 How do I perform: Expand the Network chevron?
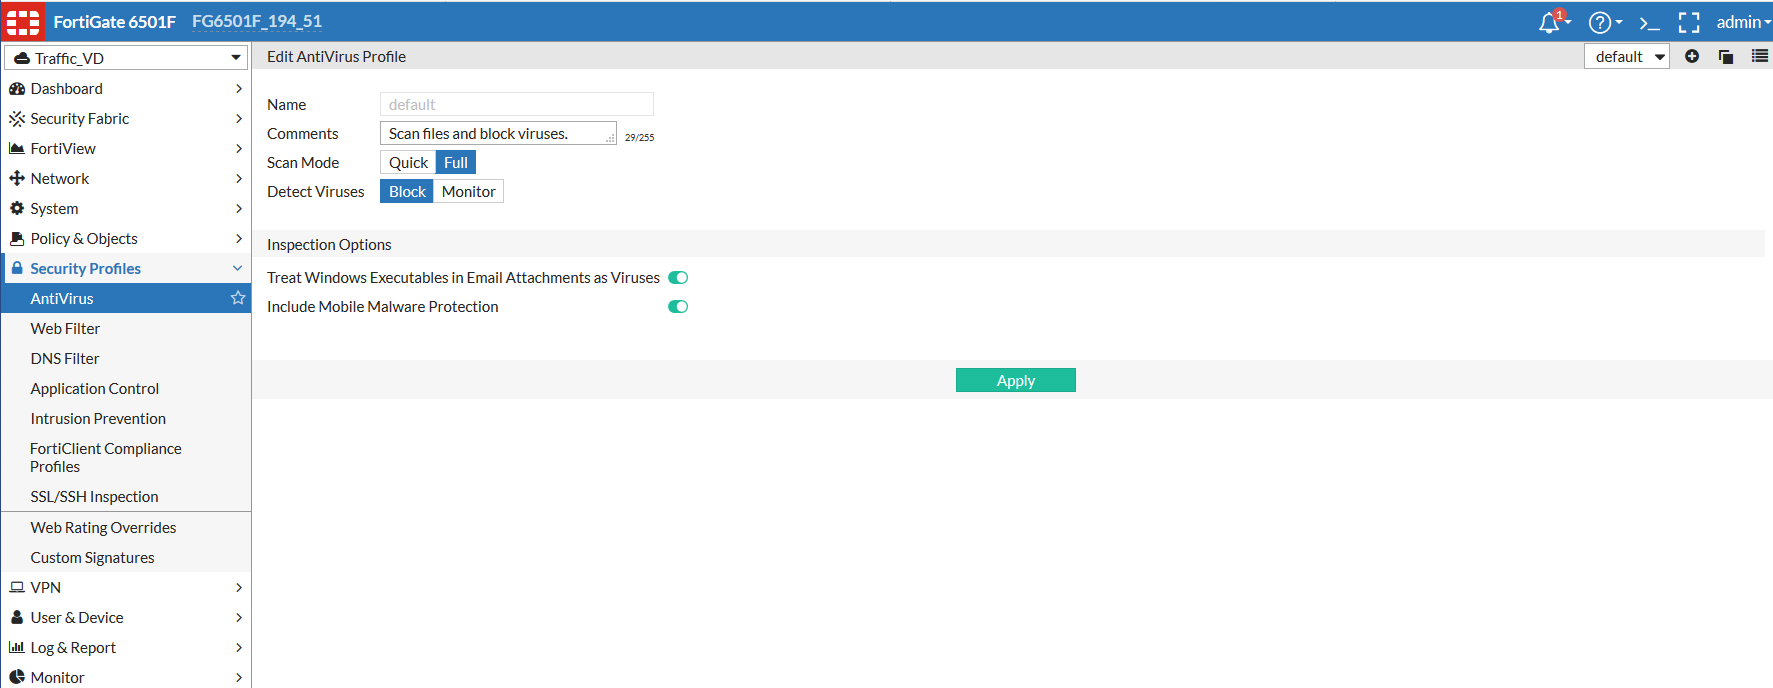point(238,179)
